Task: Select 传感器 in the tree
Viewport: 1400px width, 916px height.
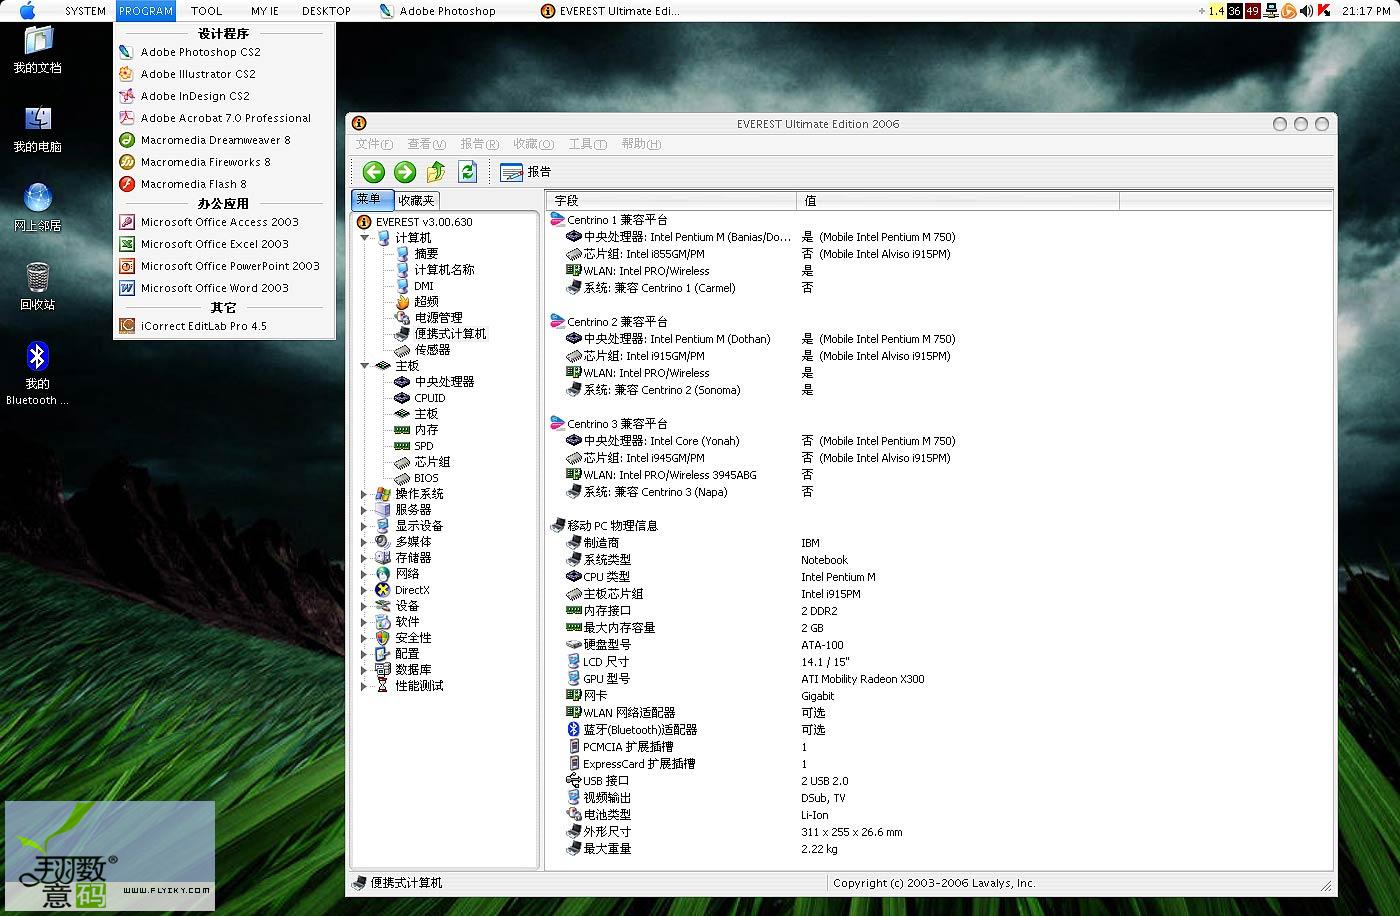Action: [x=433, y=350]
